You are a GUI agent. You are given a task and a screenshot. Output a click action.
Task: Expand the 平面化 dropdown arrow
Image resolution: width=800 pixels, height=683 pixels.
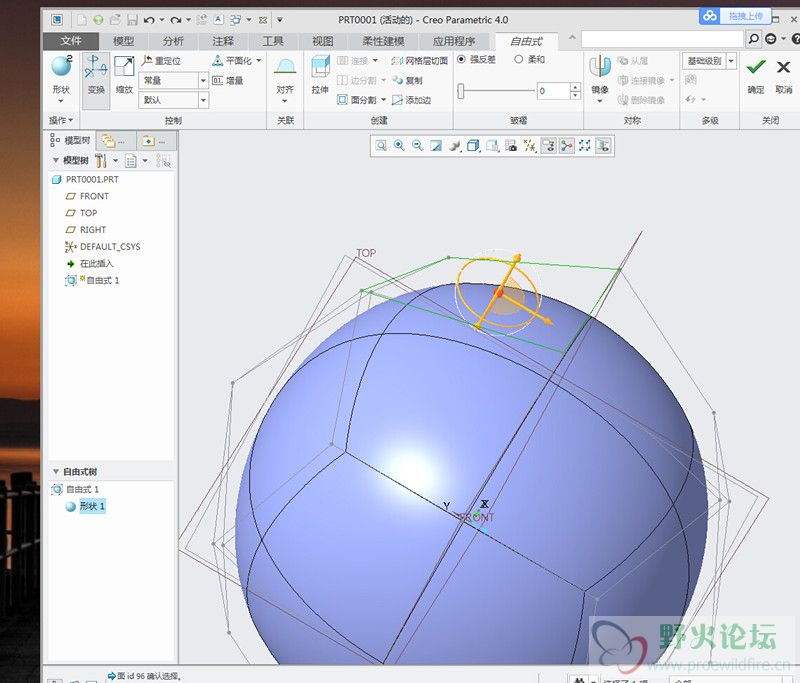pyautogui.click(x=259, y=61)
